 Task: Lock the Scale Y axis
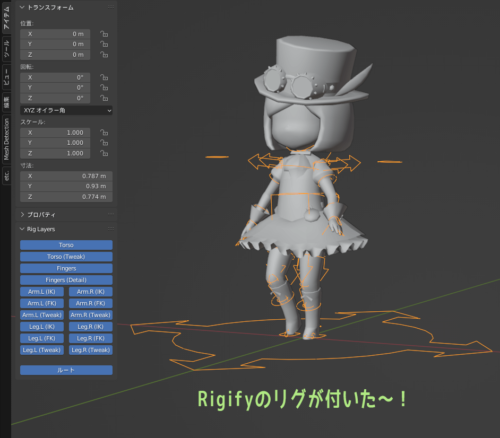click(104, 143)
